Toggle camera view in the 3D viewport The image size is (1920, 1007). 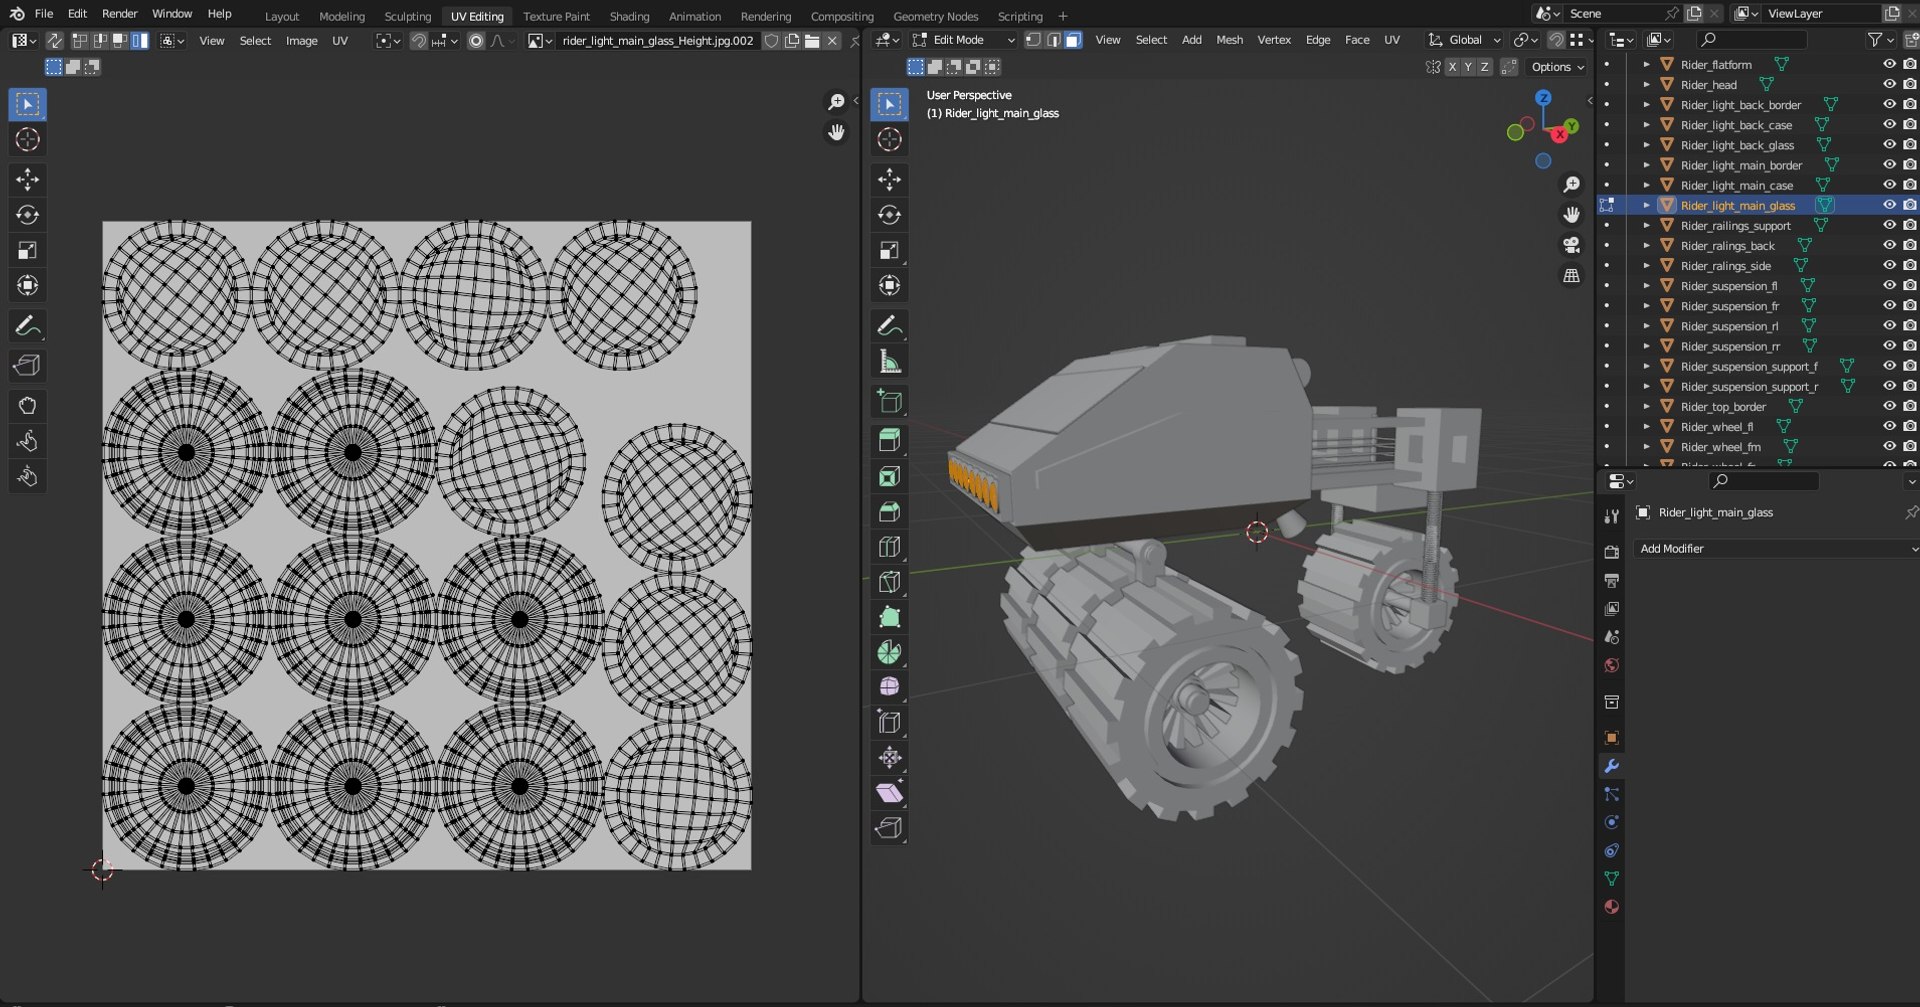pos(1572,245)
